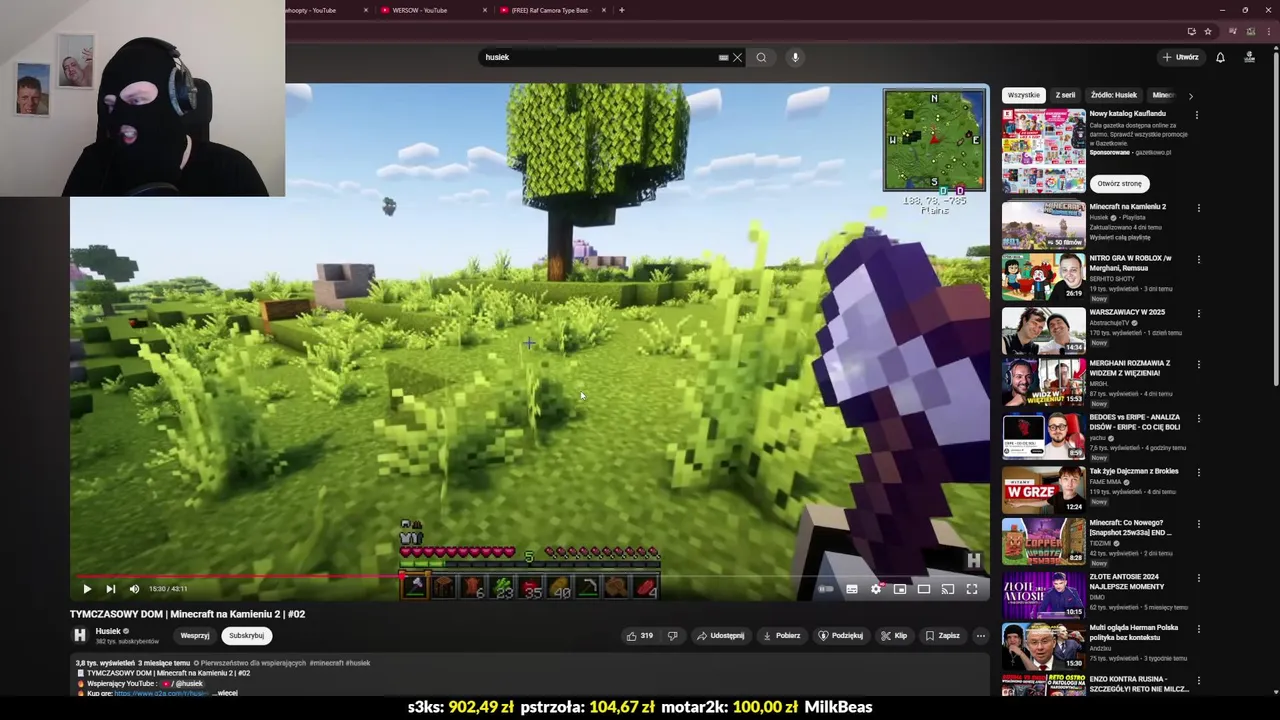Open options for BEDOES vs ERIPE video
The height and width of the screenshot is (720, 1280).
click(1198, 419)
